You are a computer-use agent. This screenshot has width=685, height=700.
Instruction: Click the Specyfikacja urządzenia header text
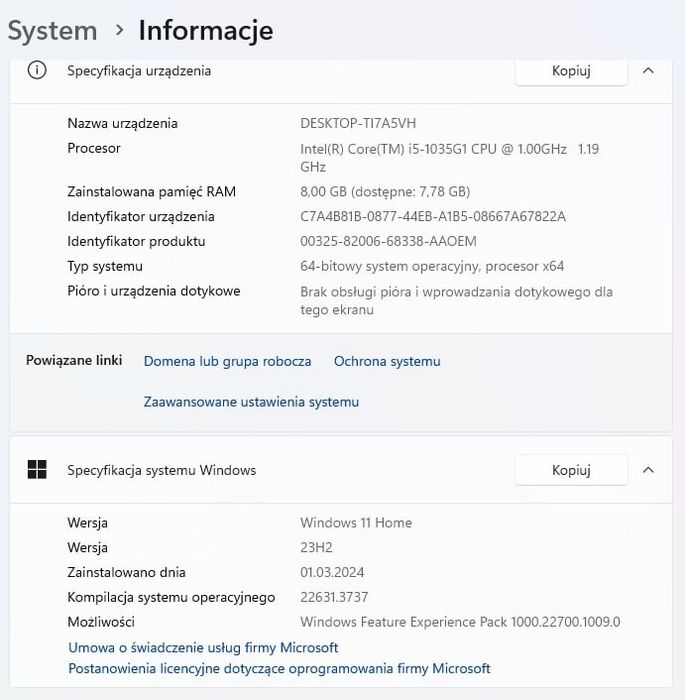139,71
